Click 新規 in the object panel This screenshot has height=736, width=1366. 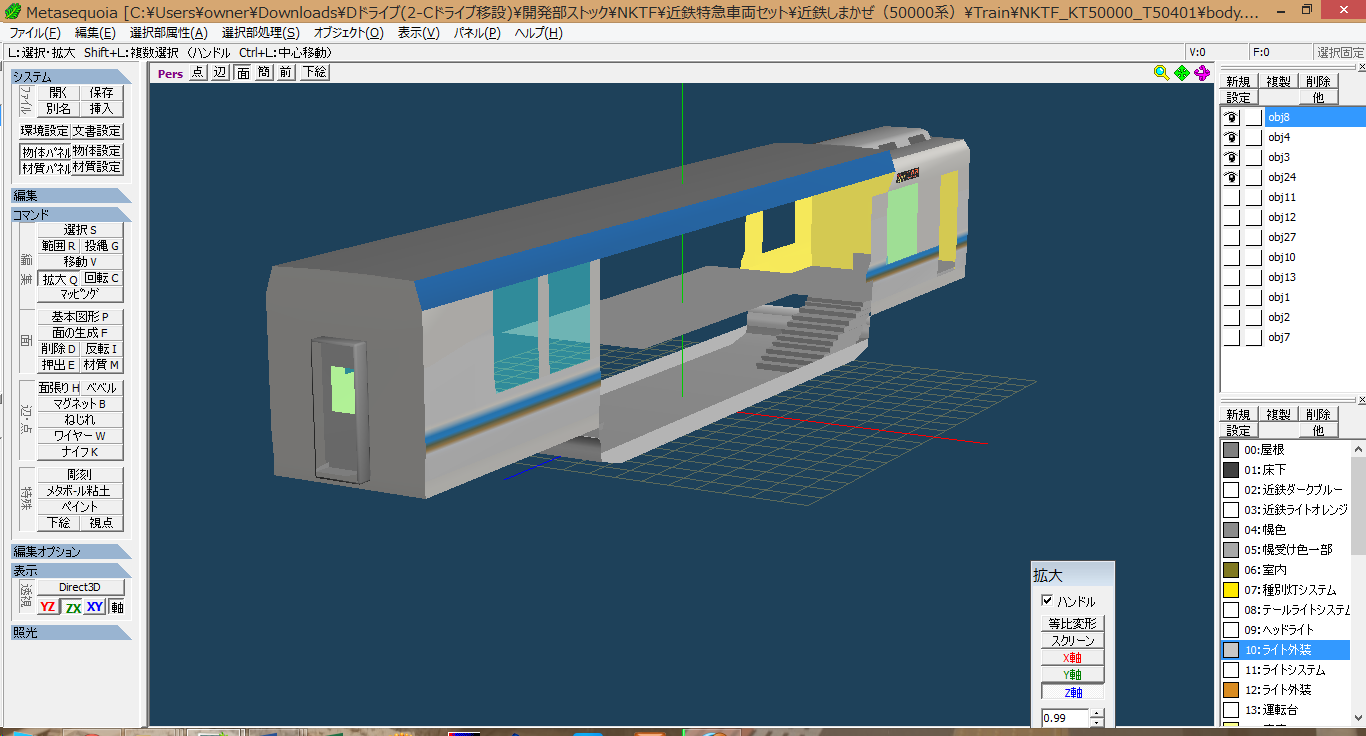1238,82
